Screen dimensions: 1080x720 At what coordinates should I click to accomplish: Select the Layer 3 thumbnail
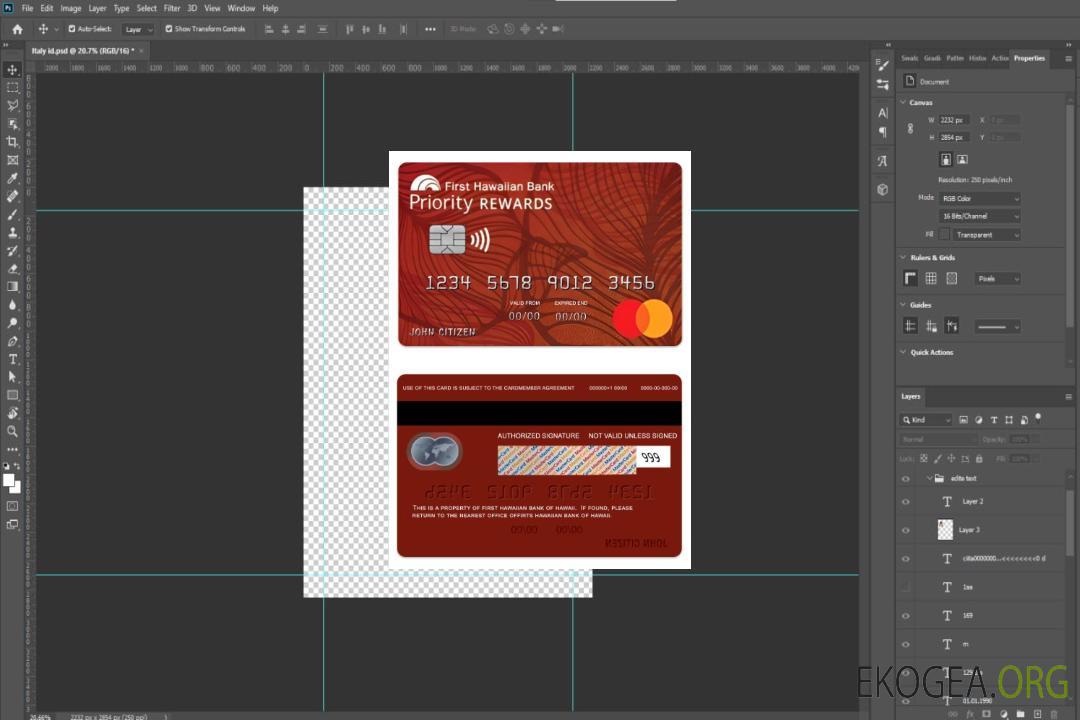[945, 530]
